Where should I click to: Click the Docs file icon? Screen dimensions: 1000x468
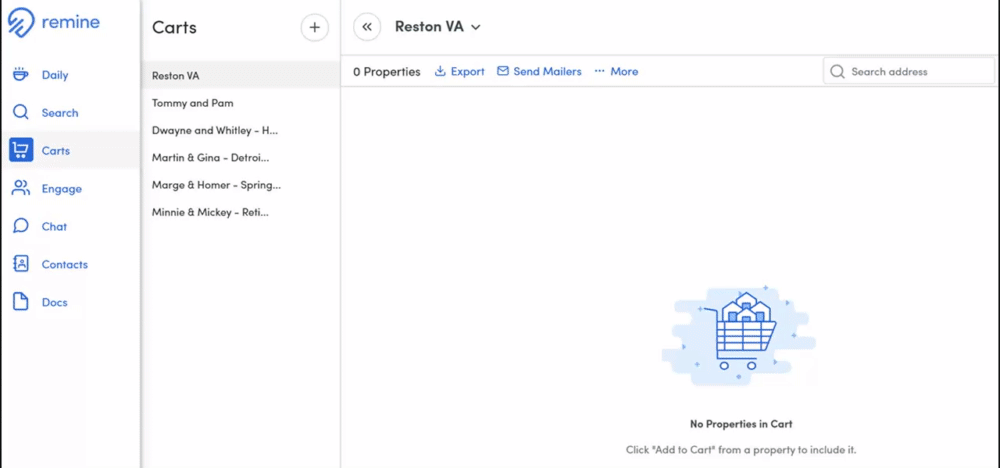pos(21,302)
